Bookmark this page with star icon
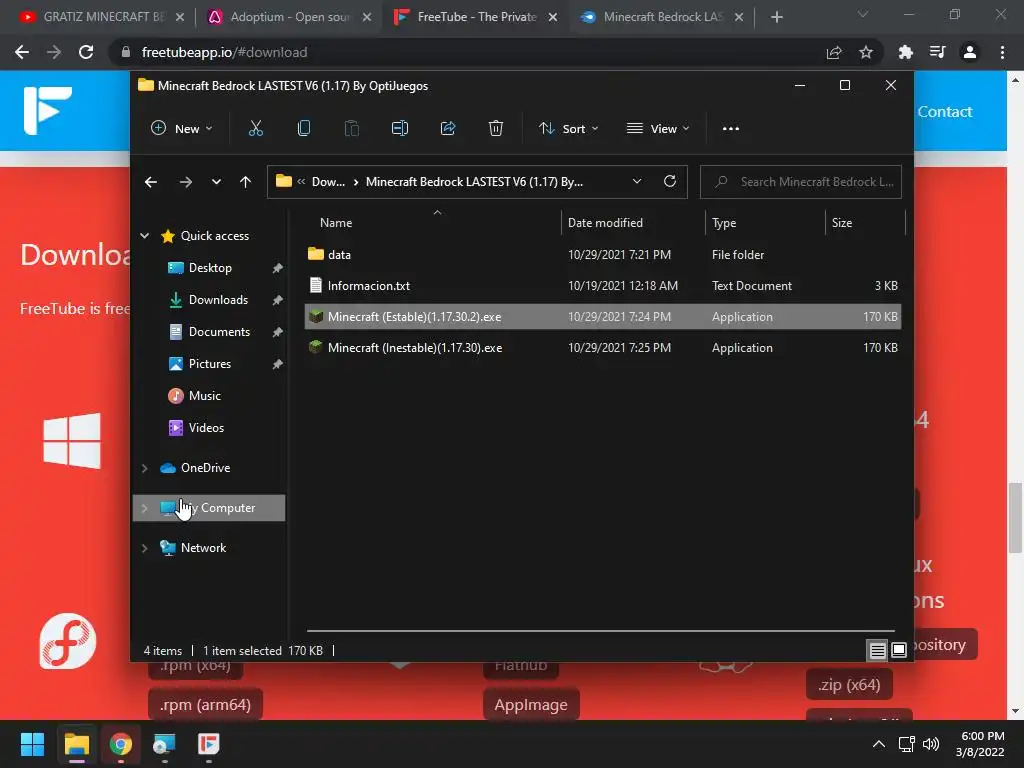Viewport: 1024px width, 768px height. click(x=866, y=52)
